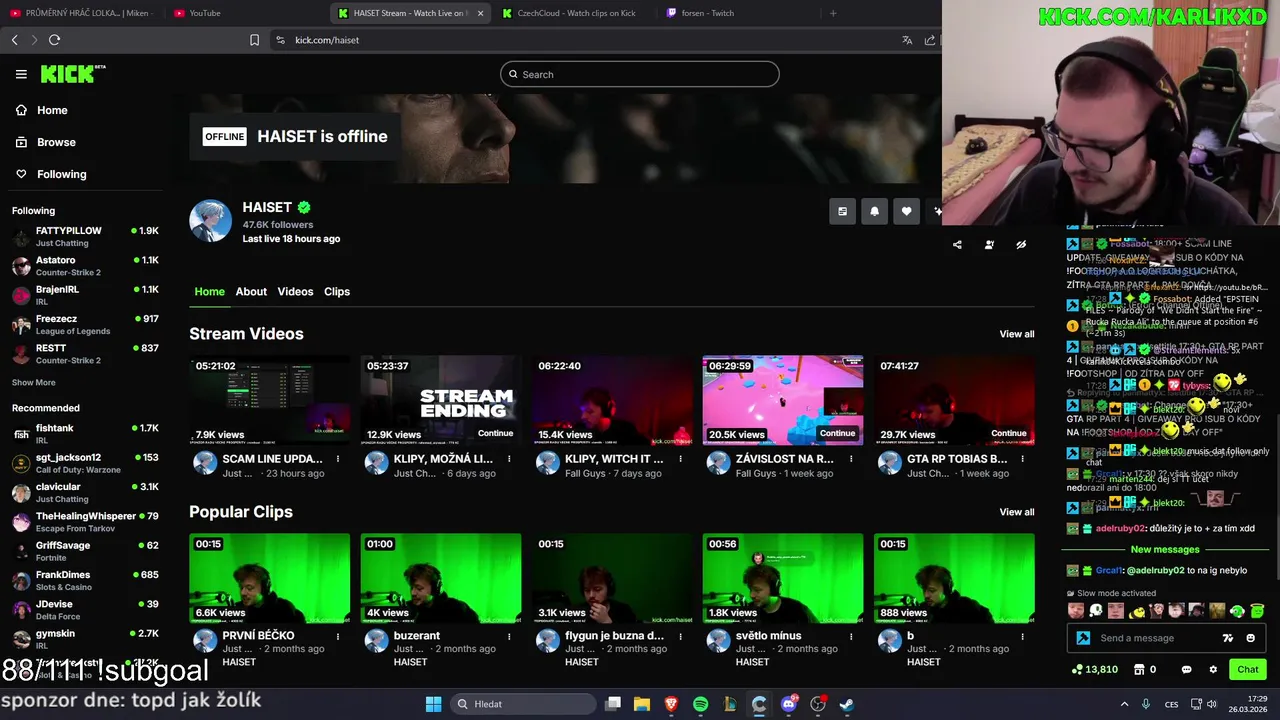Open a new browser tab
This screenshot has height=720, width=1280.
pyautogui.click(x=833, y=13)
